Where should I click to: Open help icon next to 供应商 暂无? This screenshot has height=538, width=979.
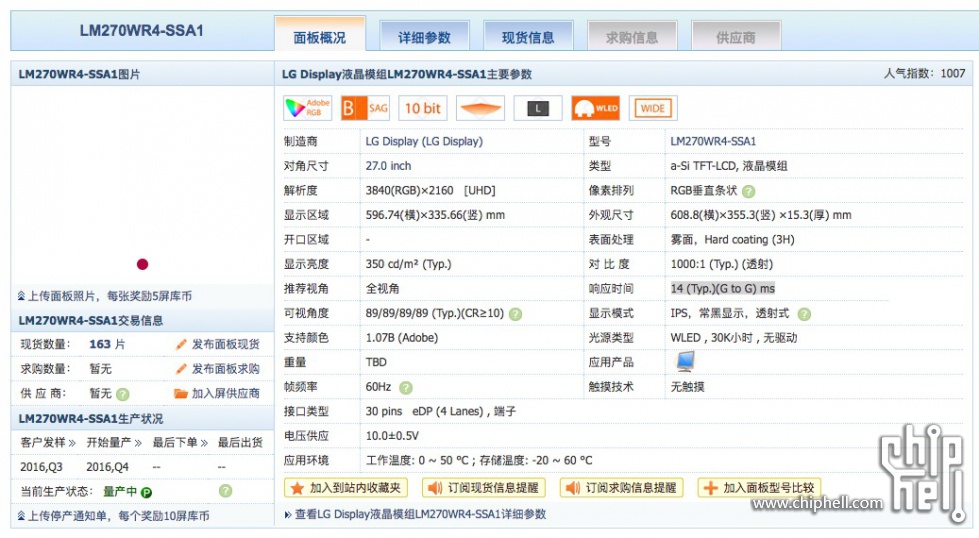point(123,394)
